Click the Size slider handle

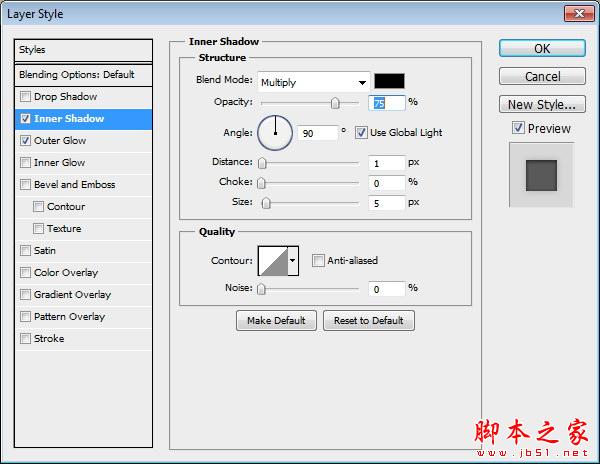(x=266, y=203)
